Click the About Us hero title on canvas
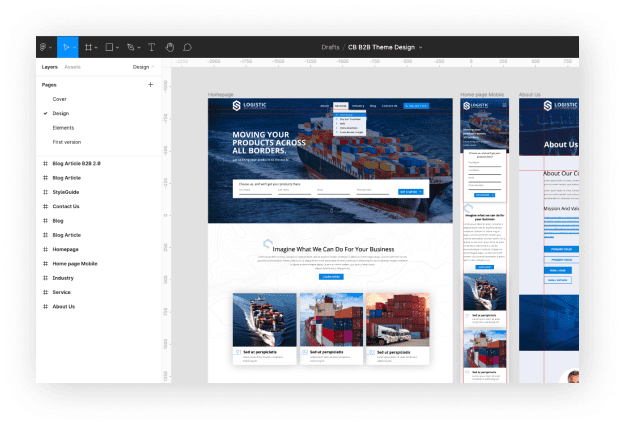This screenshot has width=623, height=427. [x=561, y=145]
